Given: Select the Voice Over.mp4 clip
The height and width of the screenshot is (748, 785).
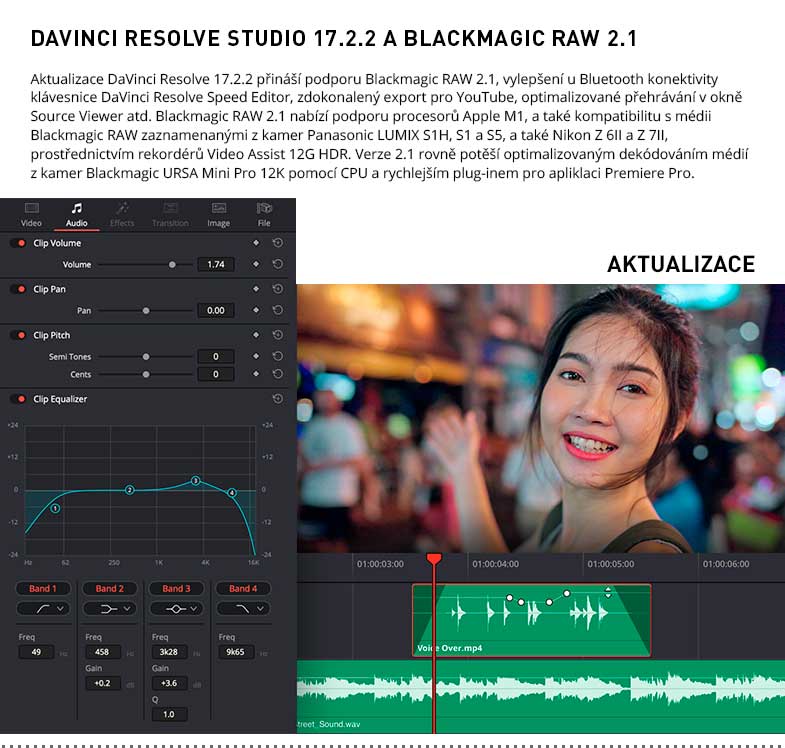Looking at the screenshot, I should (x=532, y=620).
